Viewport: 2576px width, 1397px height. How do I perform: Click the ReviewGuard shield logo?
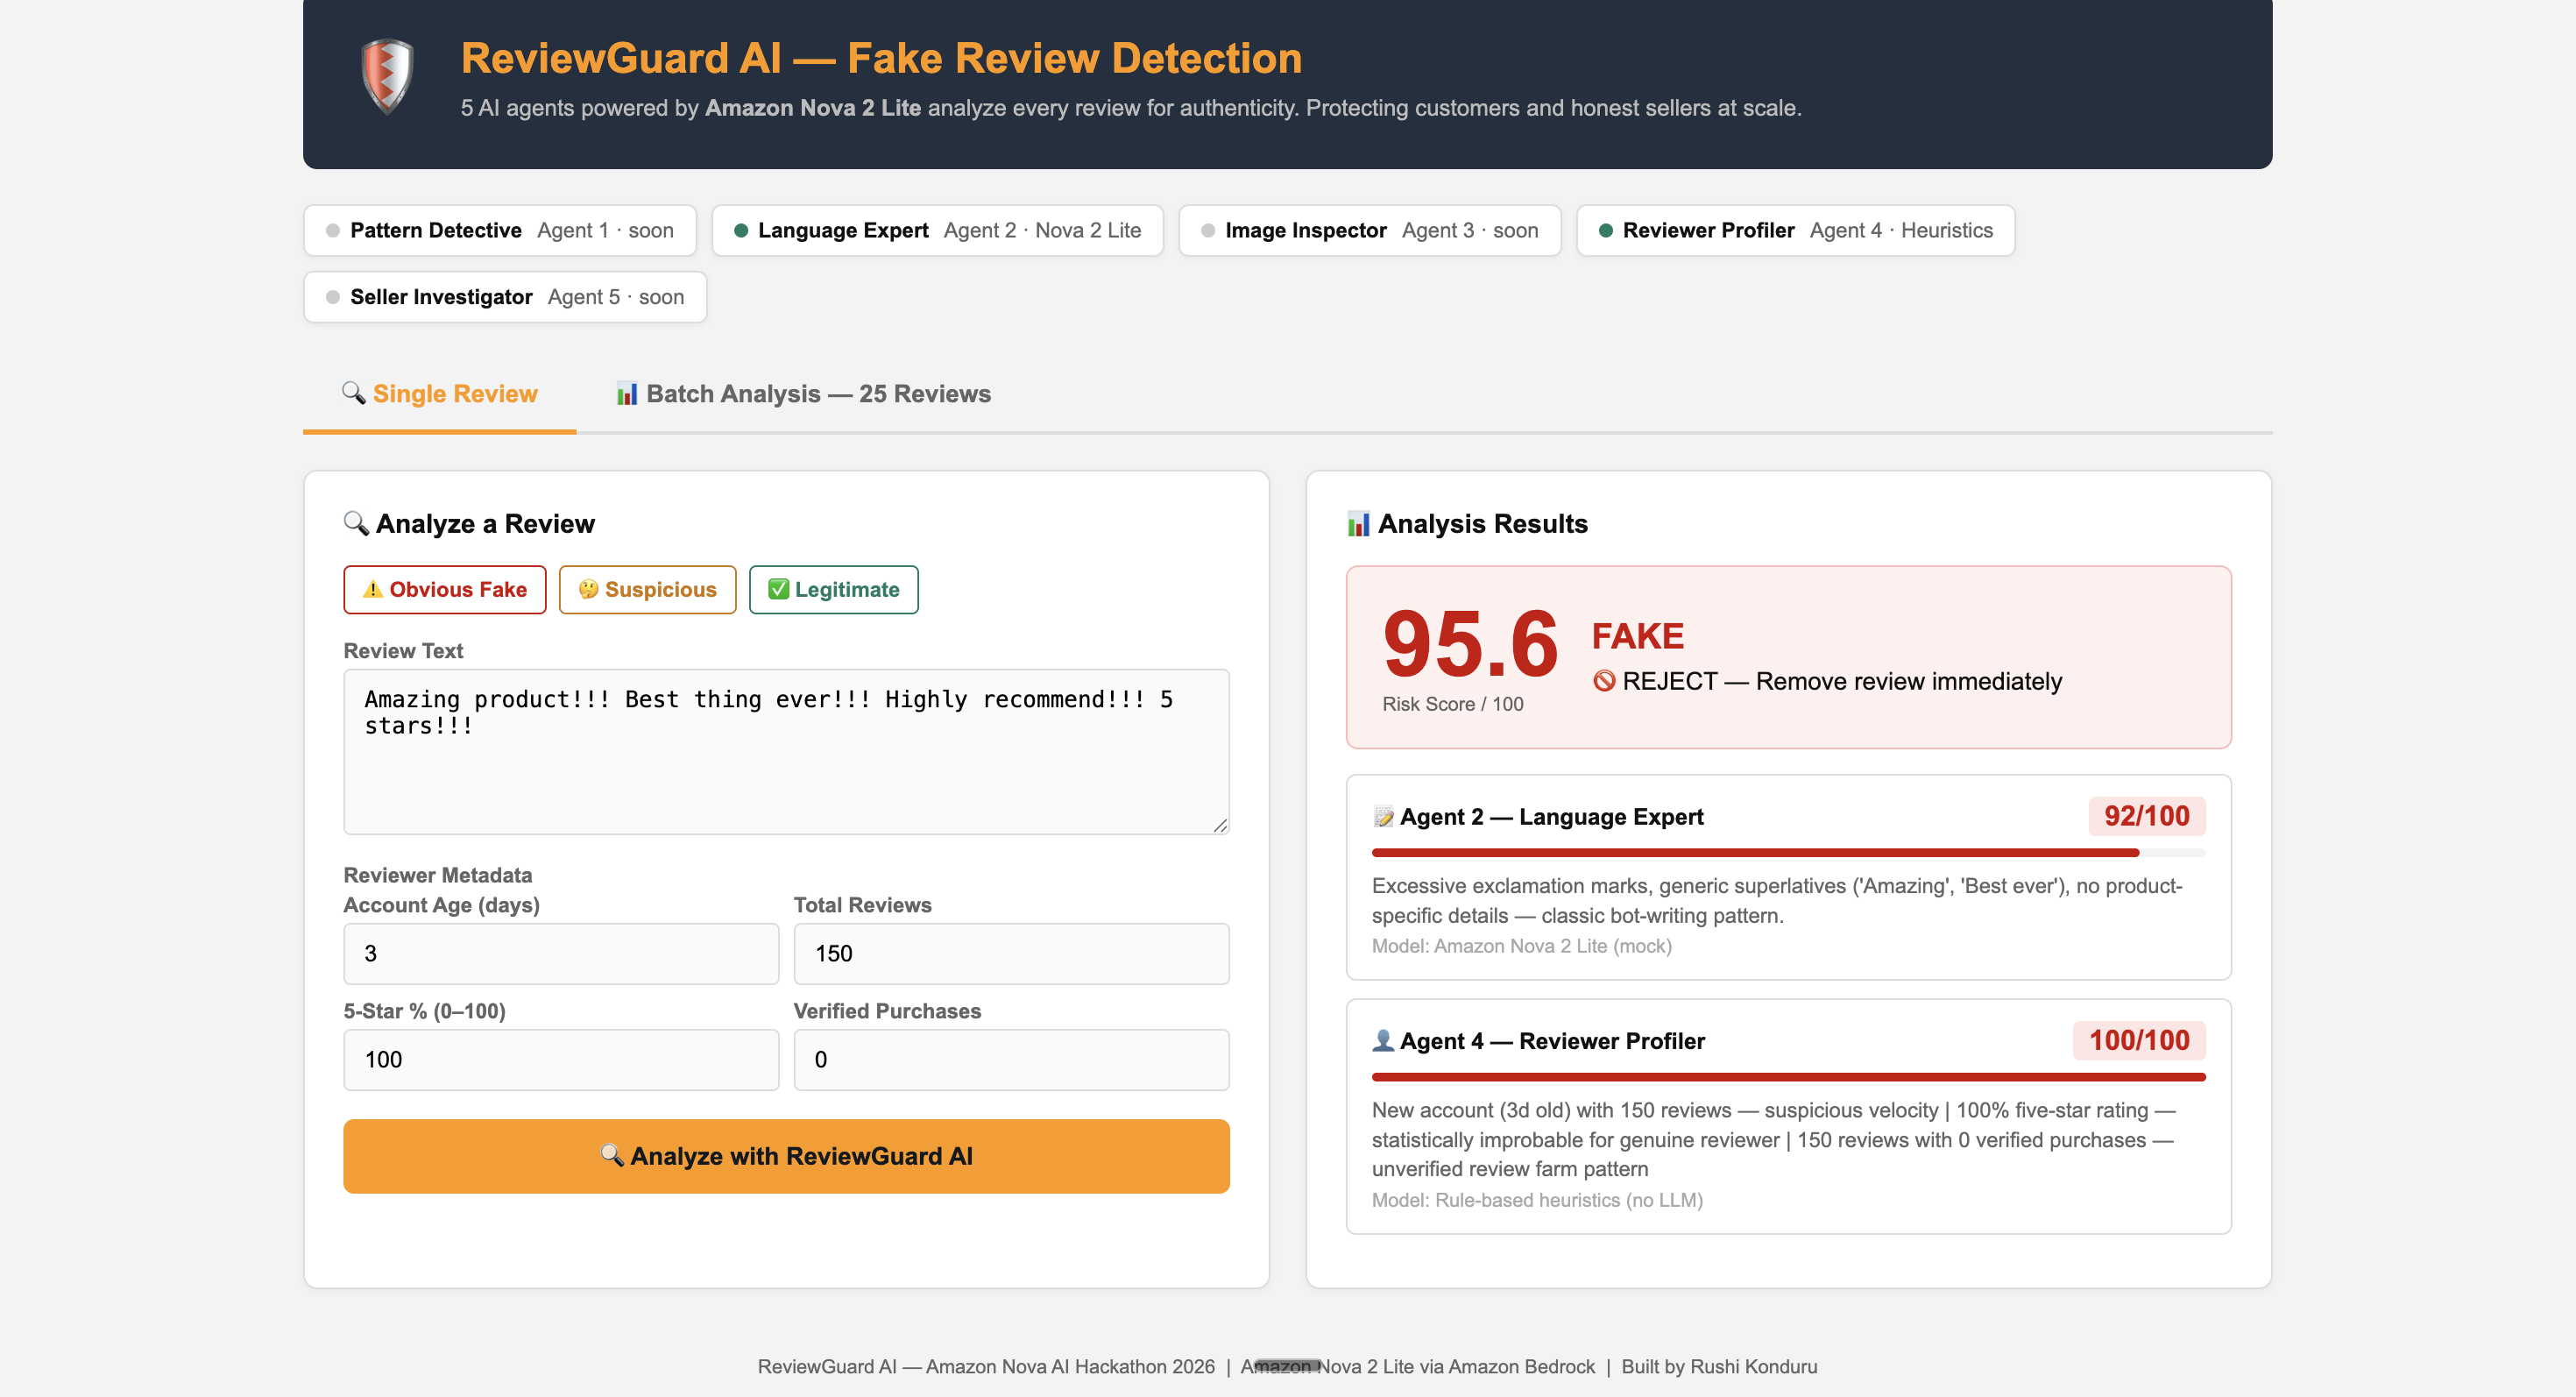[387, 75]
